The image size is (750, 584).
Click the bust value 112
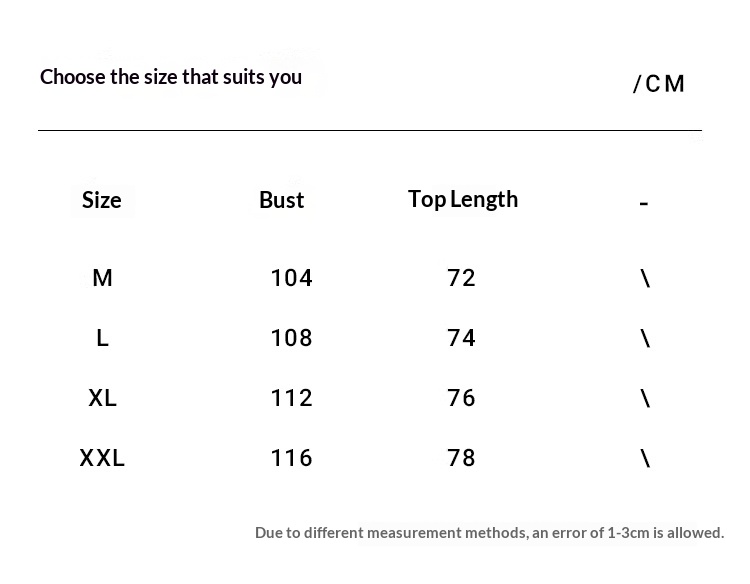(x=291, y=398)
